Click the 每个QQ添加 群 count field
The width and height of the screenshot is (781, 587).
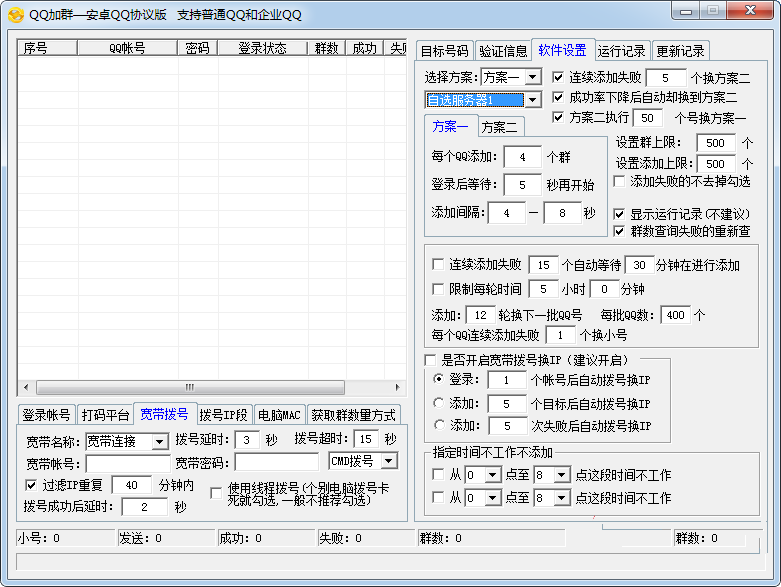coord(522,157)
